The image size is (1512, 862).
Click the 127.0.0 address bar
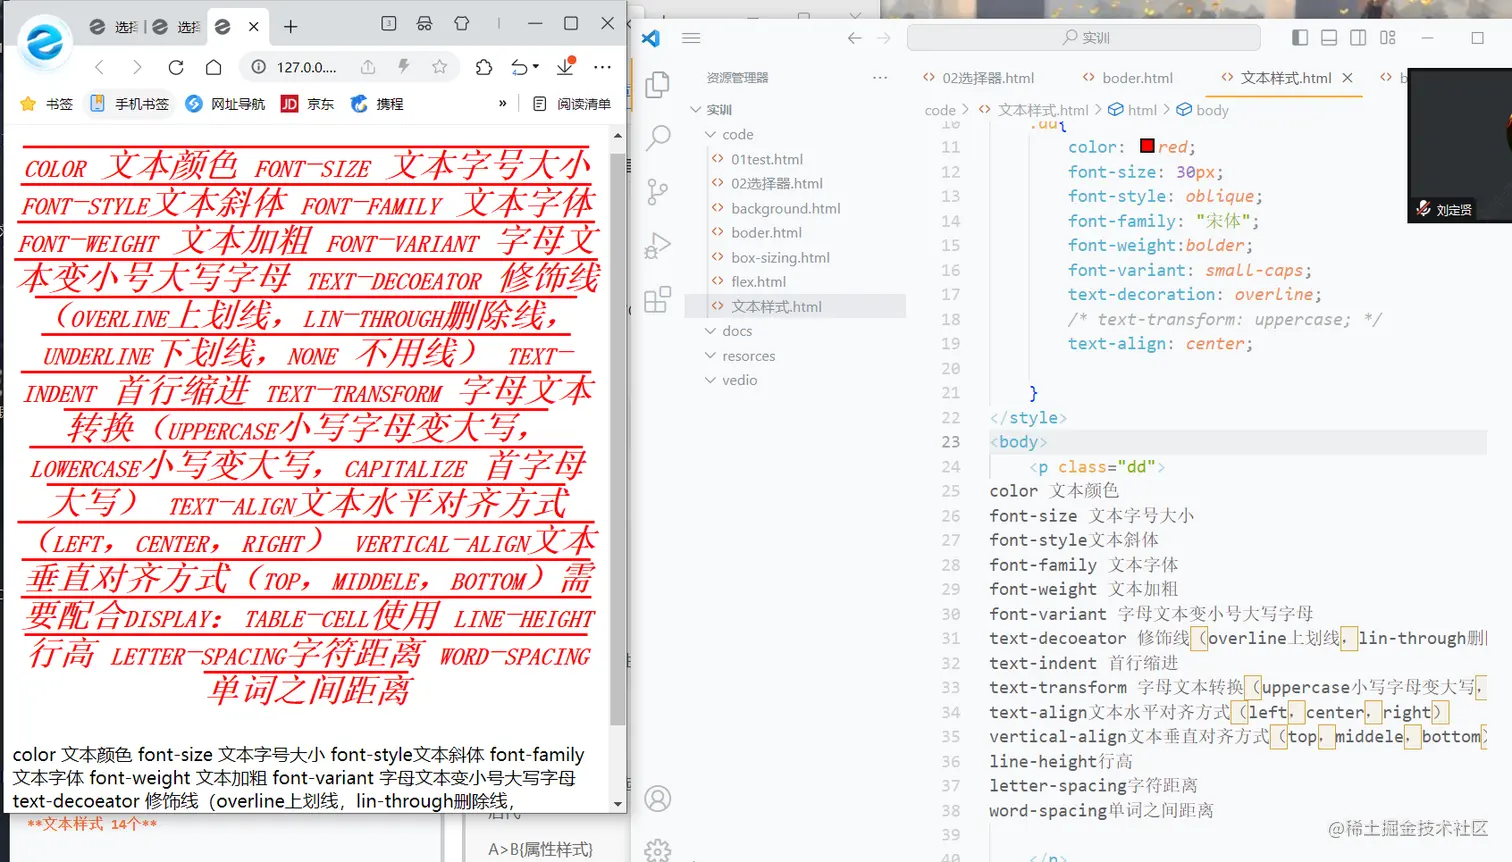(306, 67)
